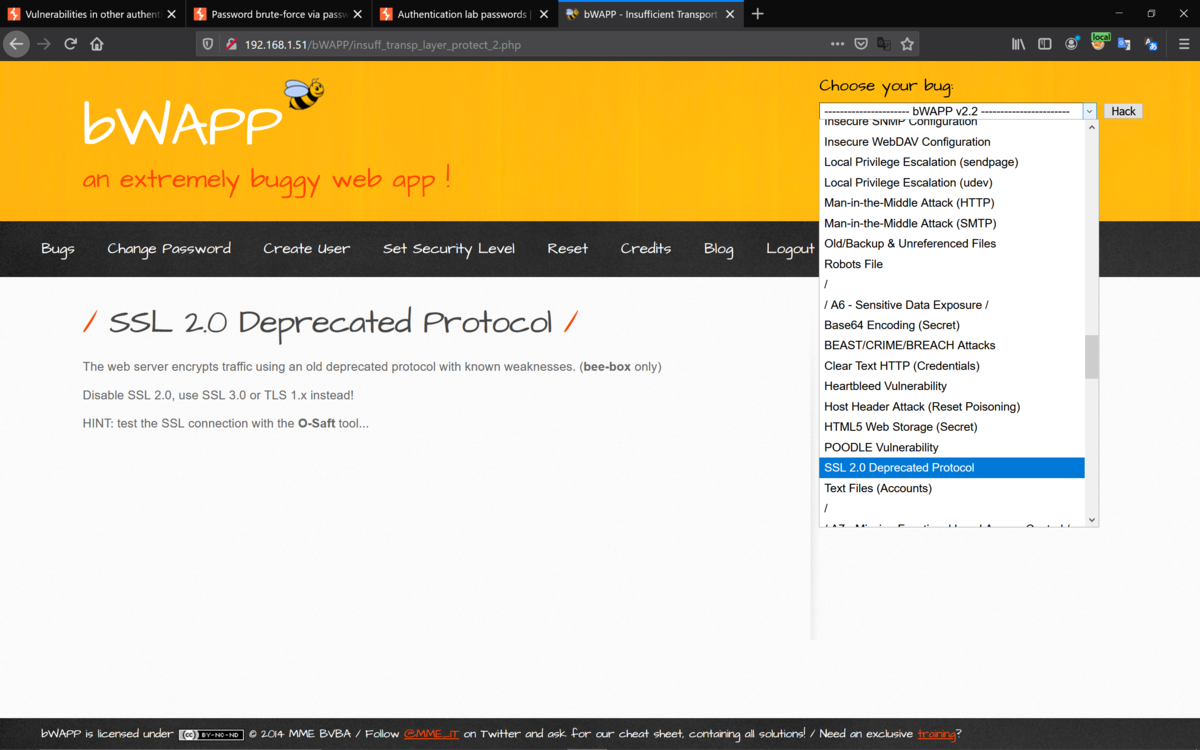Reload the current bWAPP page
The height and width of the screenshot is (750, 1200).
[x=70, y=44]
